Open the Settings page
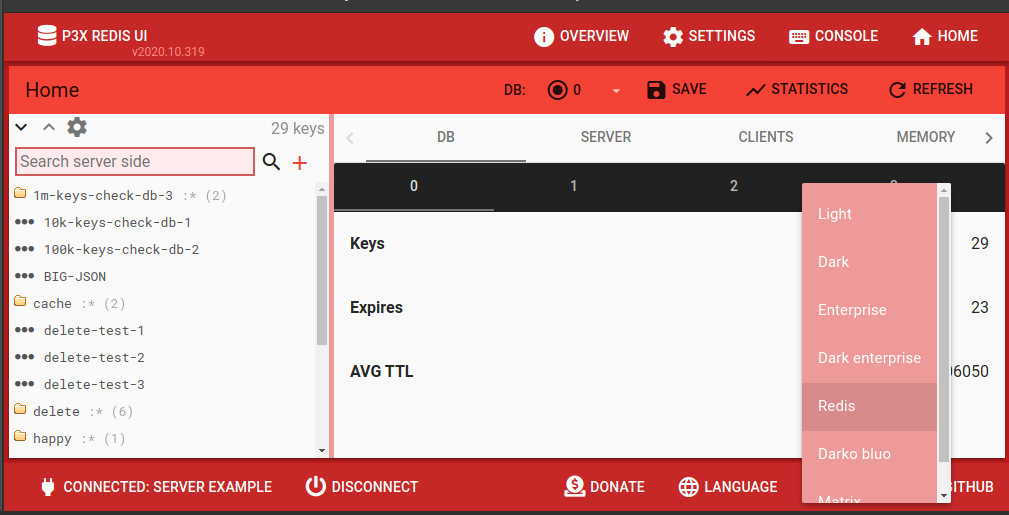This screenshot has width=1009, height=515. pyautogui.click(x=709, y=36)
